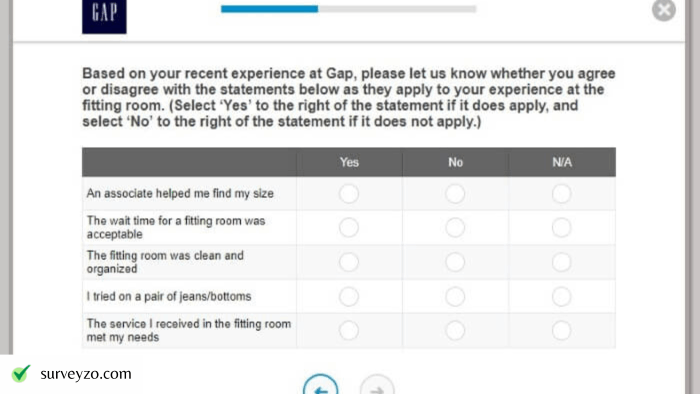Image resolution: width=700 pixels, height=394 pixels.
Task: Pick N/A for tried on jeans/bottoms
Action: click(561, 296)
